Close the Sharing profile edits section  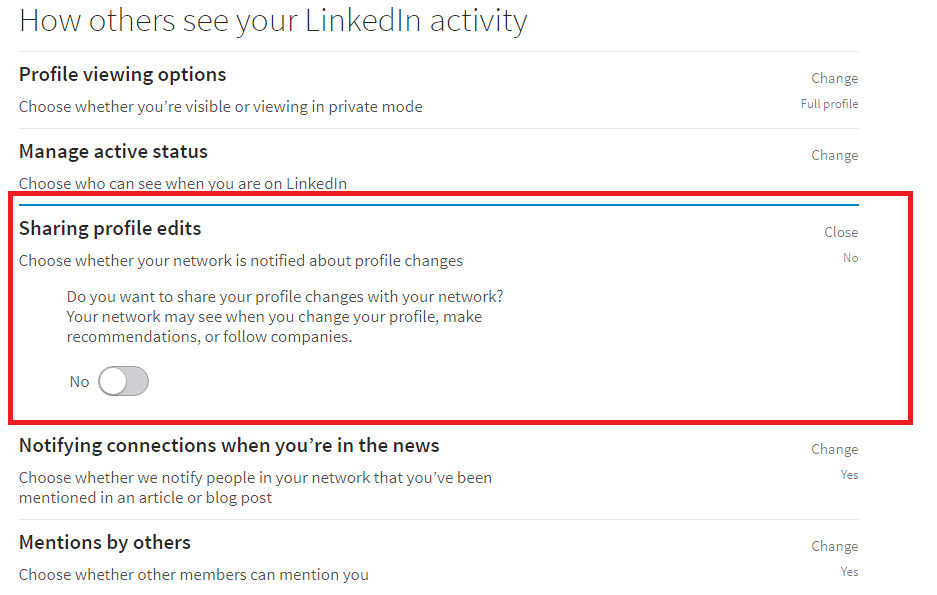840,232
